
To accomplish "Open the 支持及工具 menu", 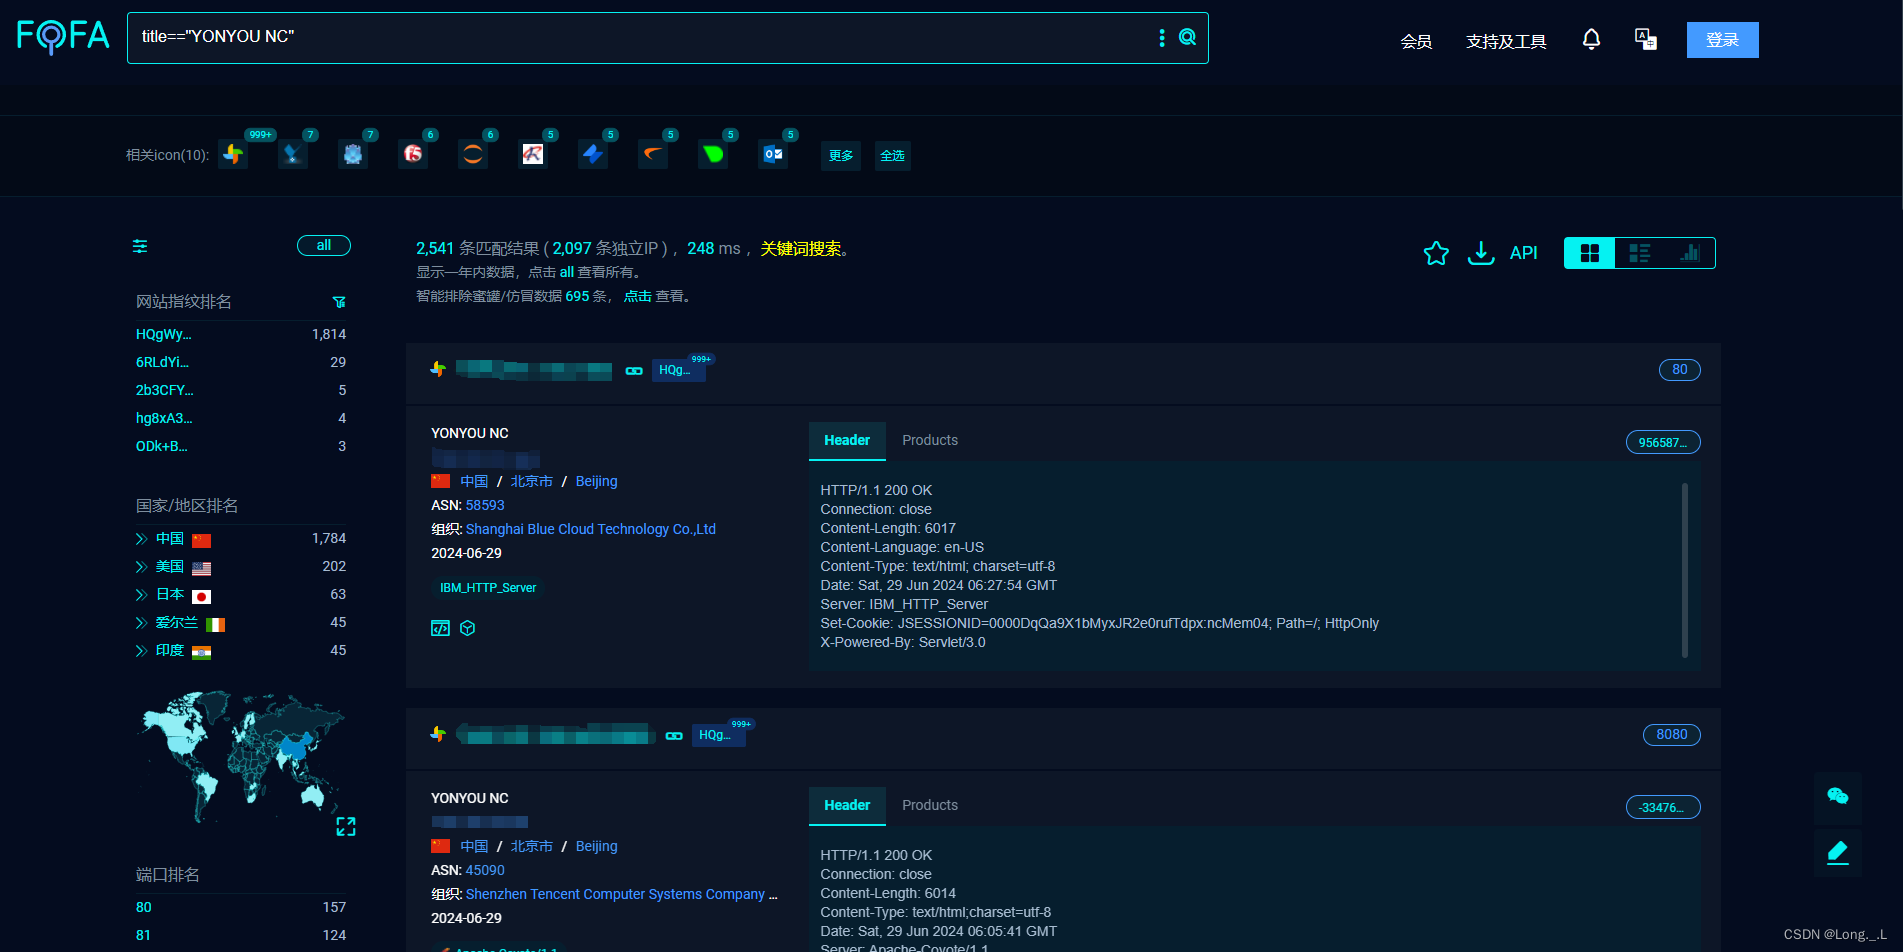I will point(1506,41).
